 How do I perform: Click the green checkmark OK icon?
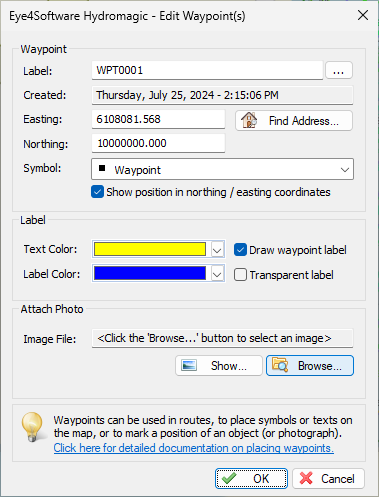(229, 478)
